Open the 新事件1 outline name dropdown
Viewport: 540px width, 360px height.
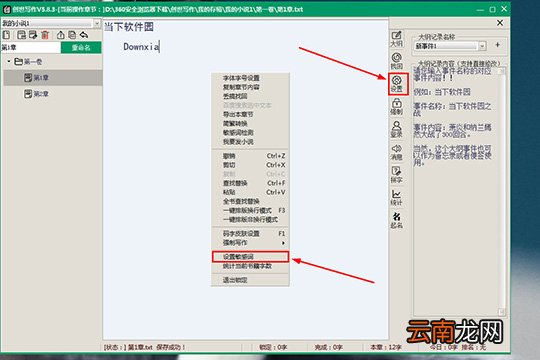(x=482, y=46)
